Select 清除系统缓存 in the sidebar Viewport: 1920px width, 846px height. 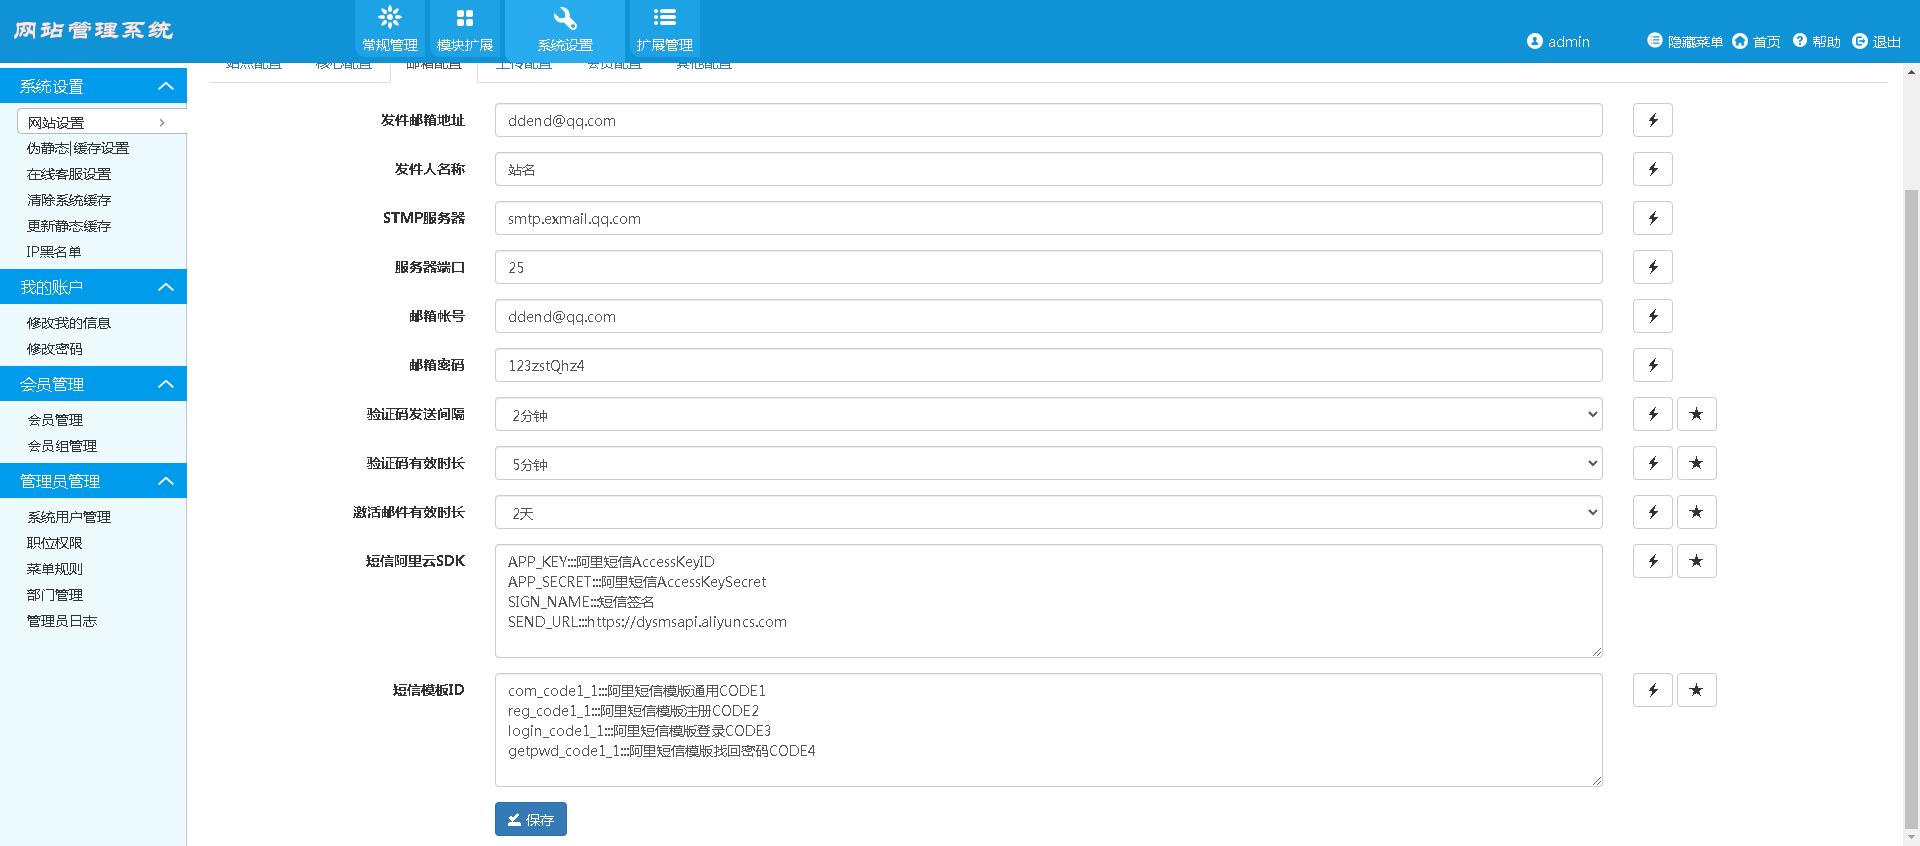pyautogui.click(x=69, y=200)
